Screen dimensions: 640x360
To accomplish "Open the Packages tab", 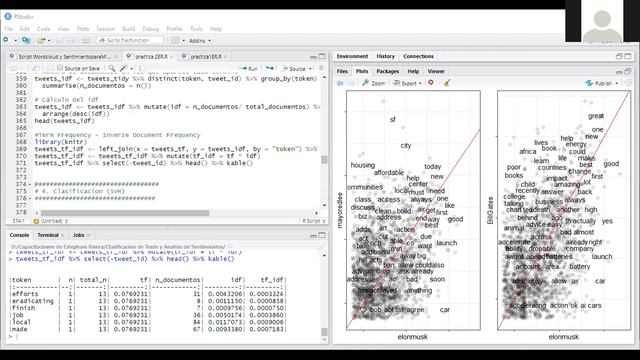I will tap(388, 71).
